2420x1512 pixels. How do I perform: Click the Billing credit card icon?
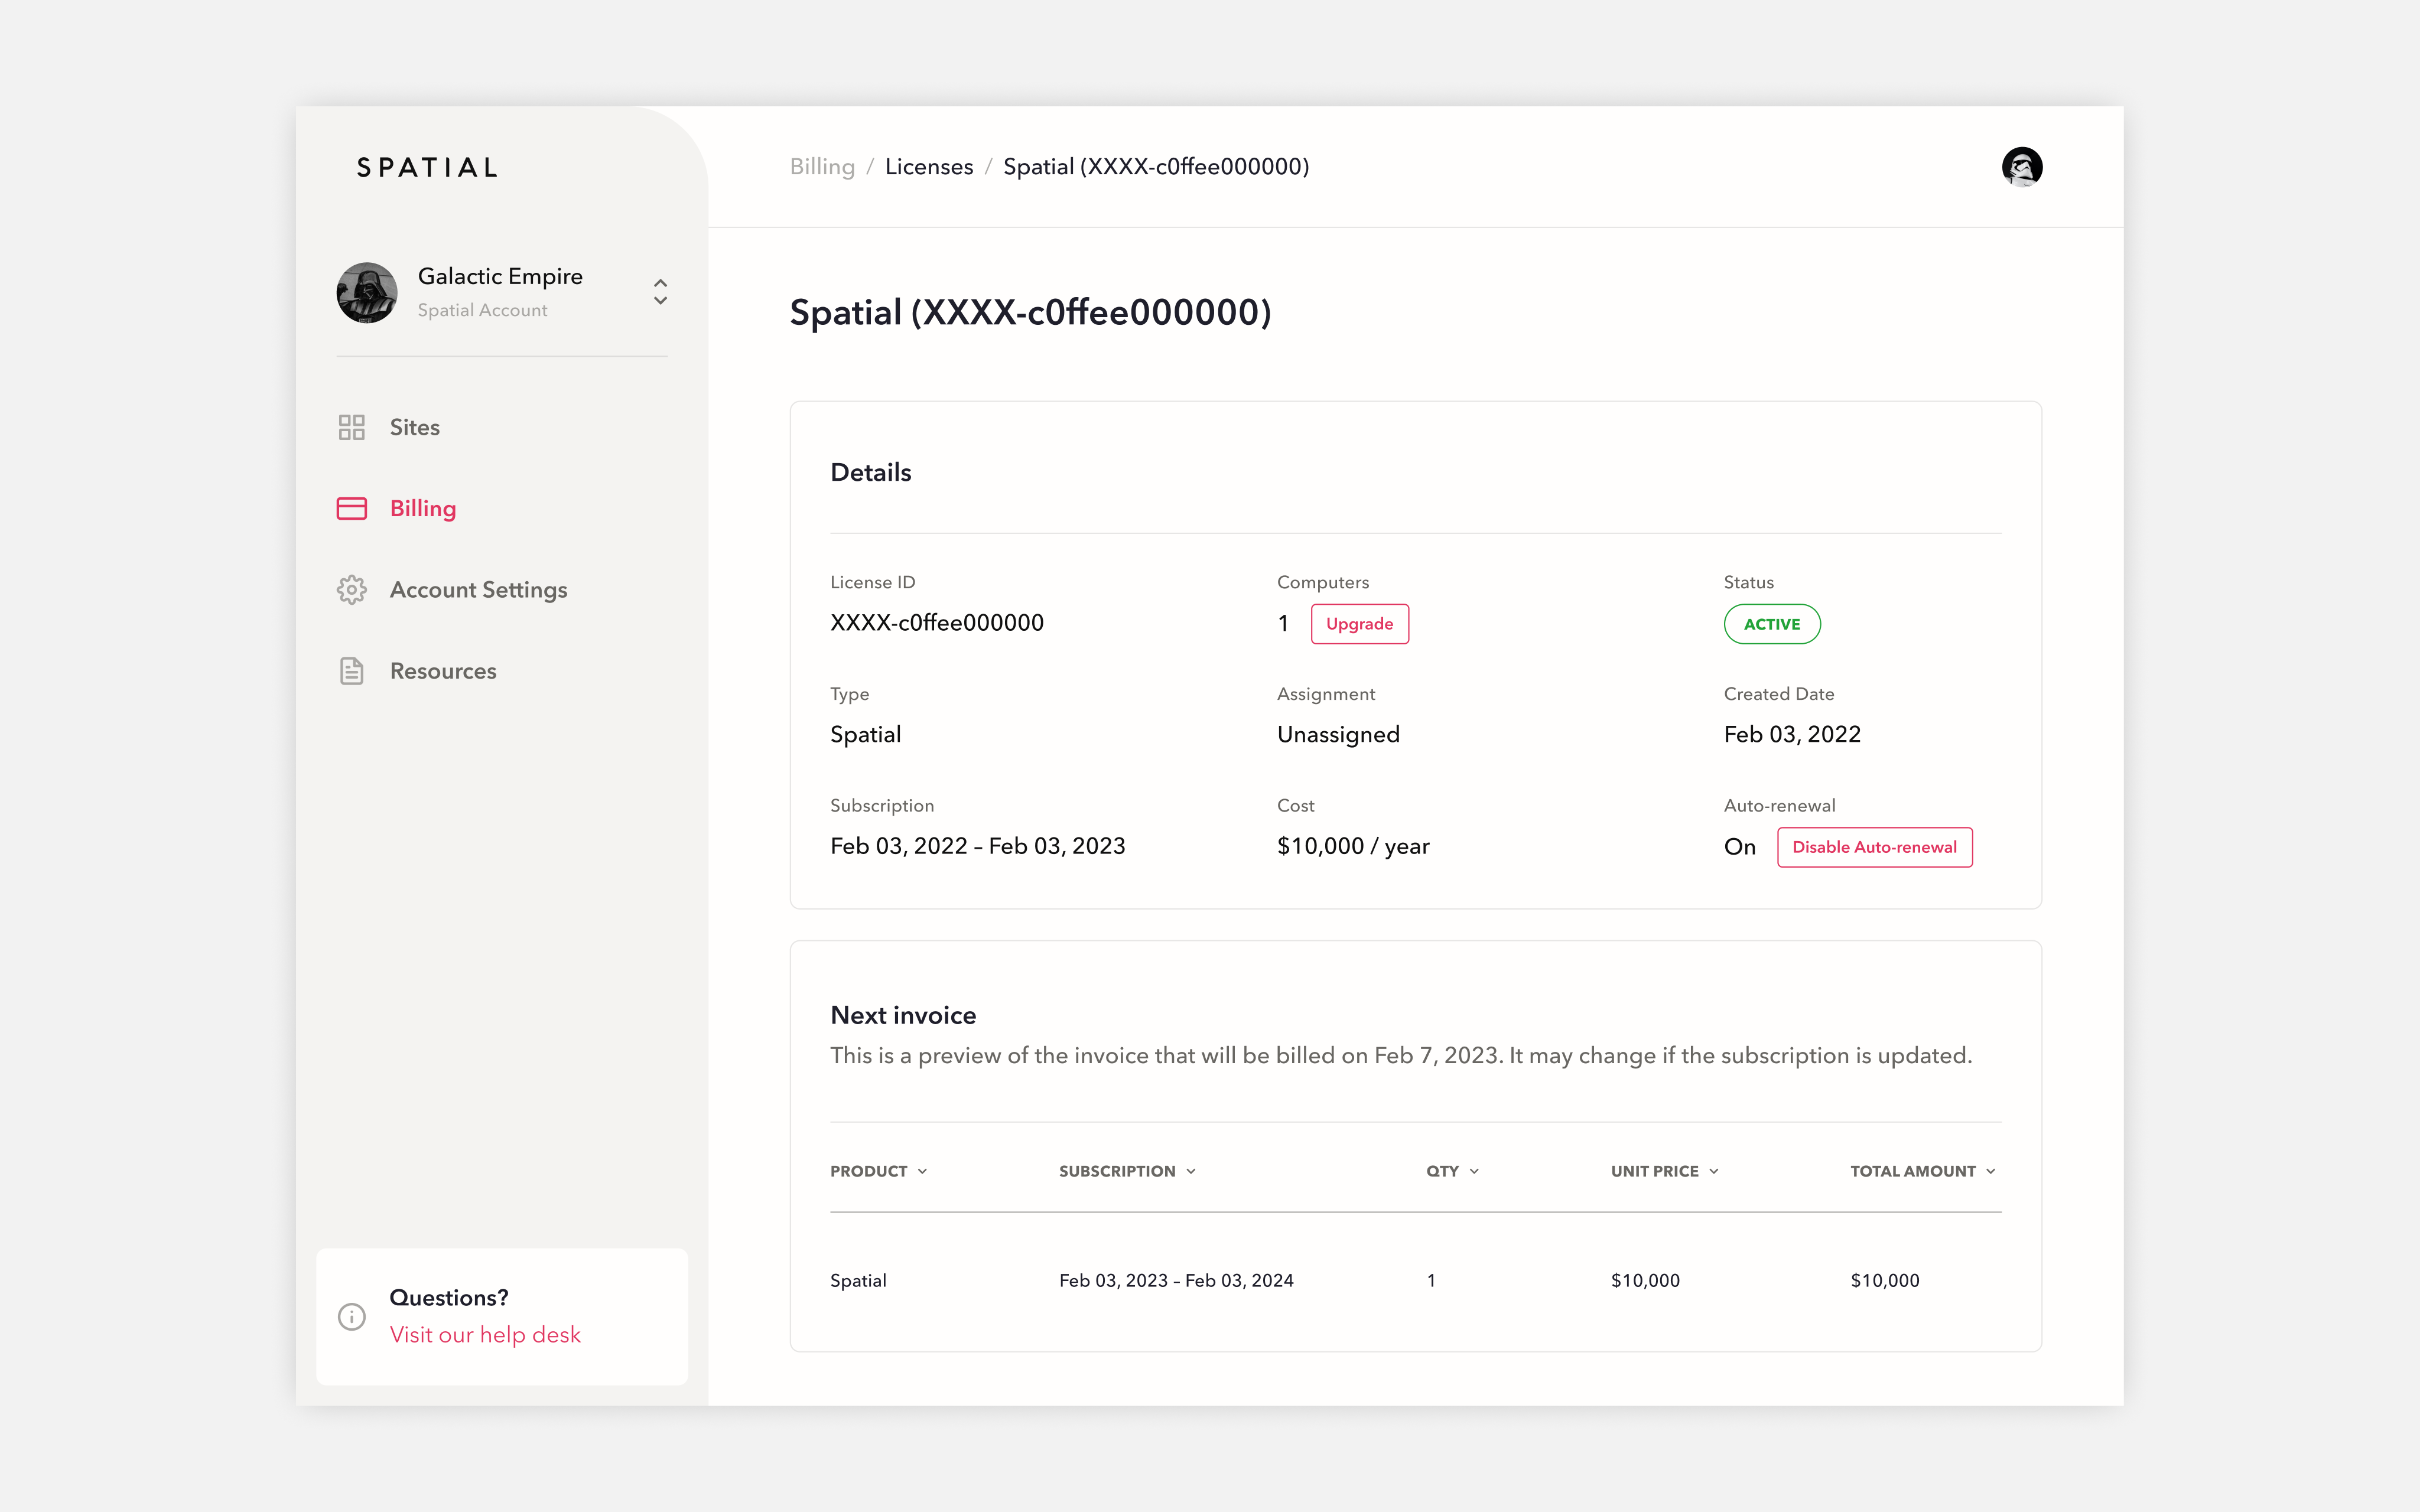[x=351, y=508]
